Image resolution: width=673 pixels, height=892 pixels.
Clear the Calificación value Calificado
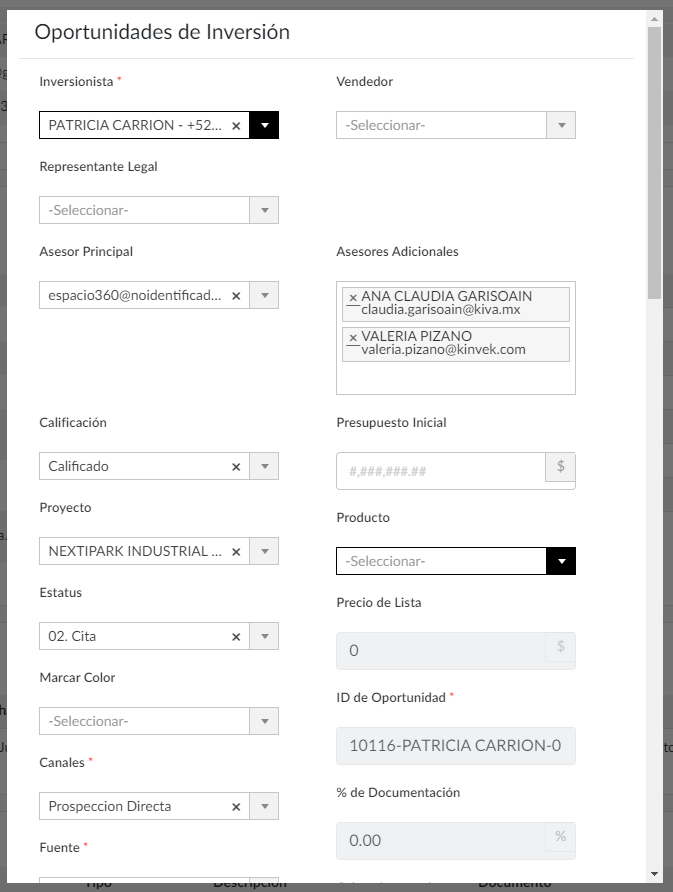click(x=236, y=467)
